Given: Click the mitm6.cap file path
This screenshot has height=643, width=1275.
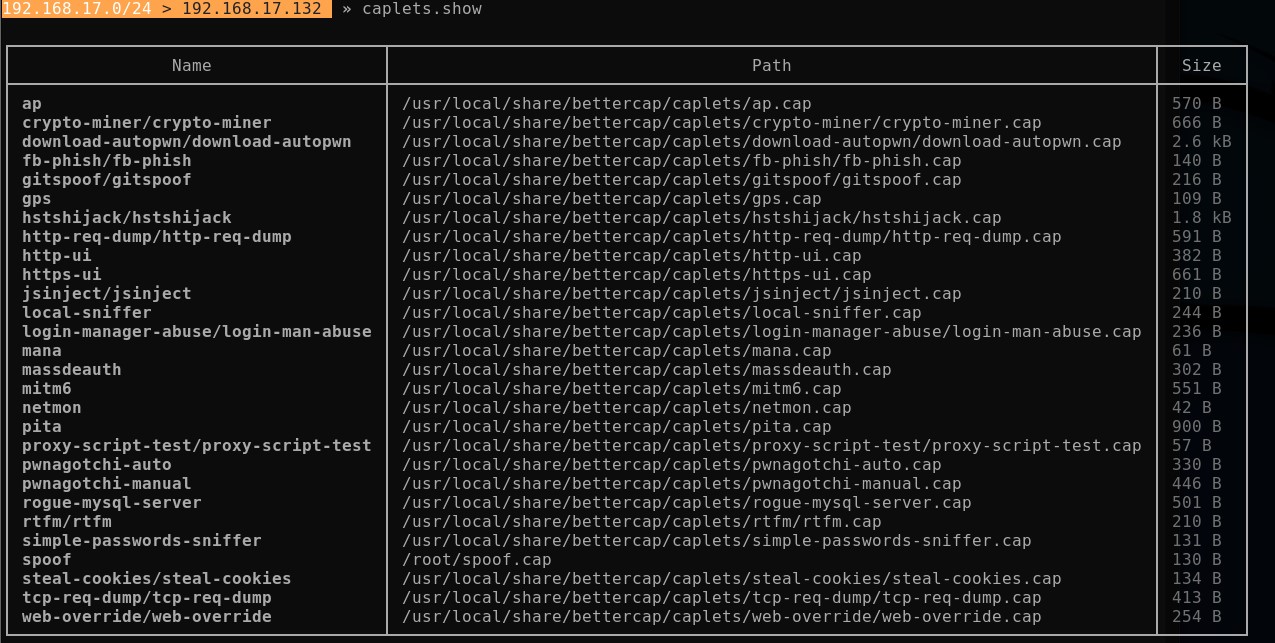Looking at the screenshot, I should coord(621,389).
